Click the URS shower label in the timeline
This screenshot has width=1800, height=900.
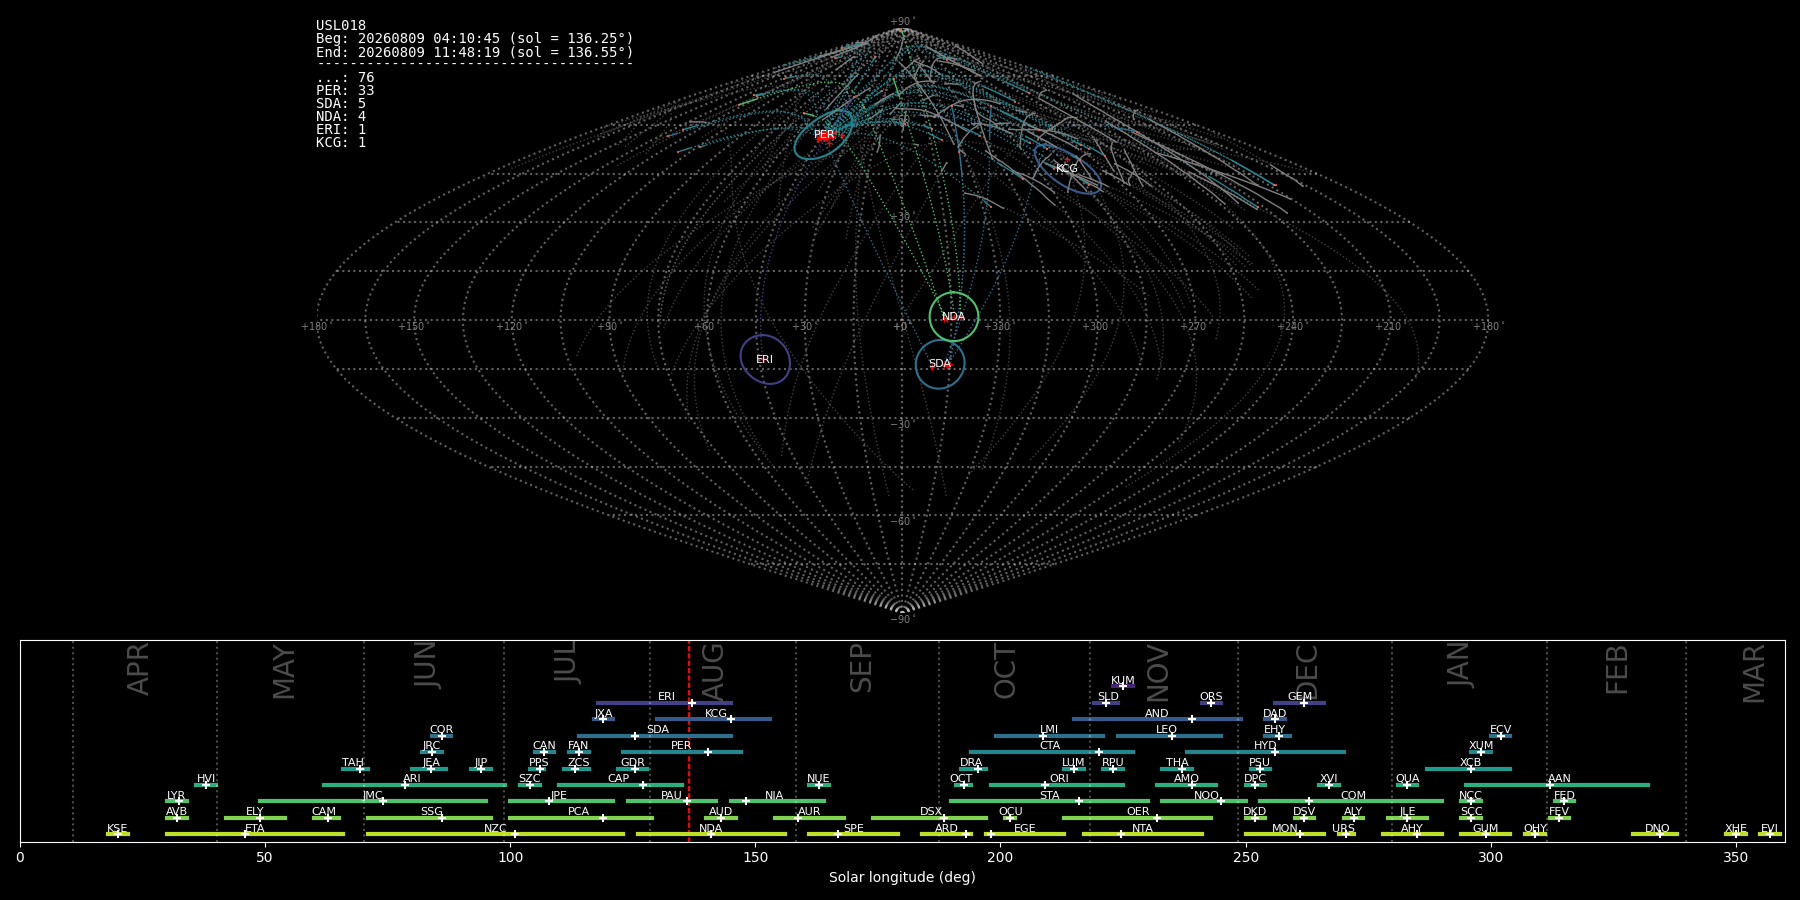[x=1343, y=829]
